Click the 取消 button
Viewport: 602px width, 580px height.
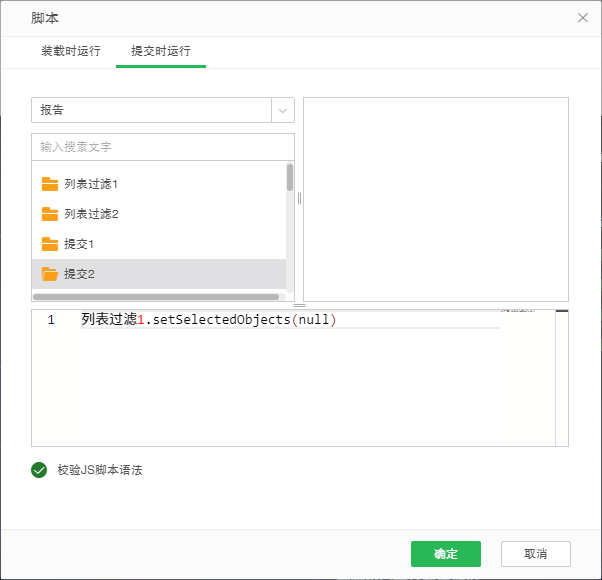click(x=536, y=554)
